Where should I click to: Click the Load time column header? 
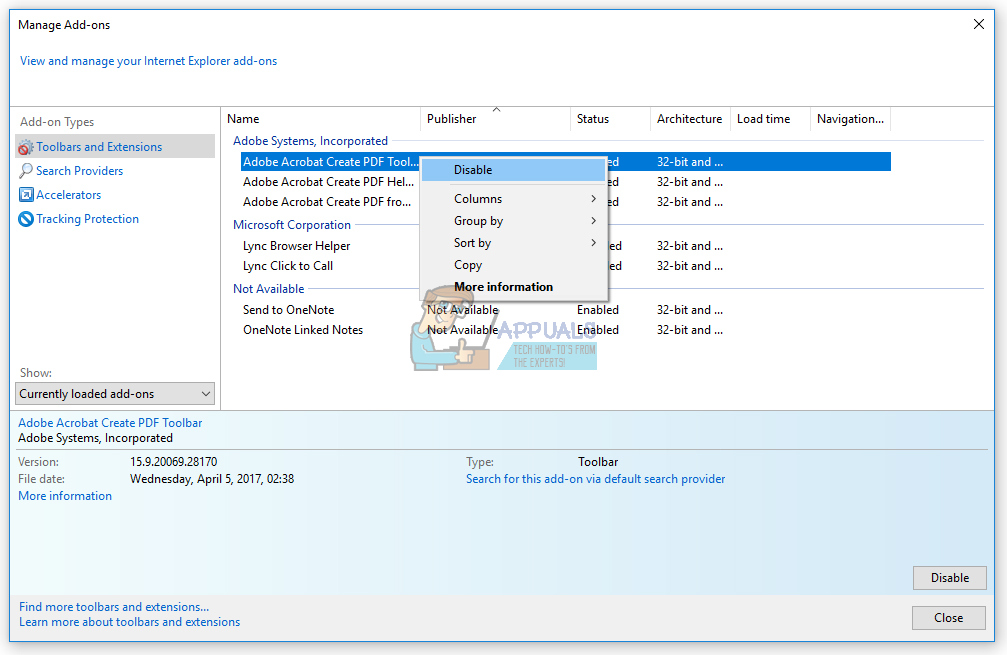[763, 119]
